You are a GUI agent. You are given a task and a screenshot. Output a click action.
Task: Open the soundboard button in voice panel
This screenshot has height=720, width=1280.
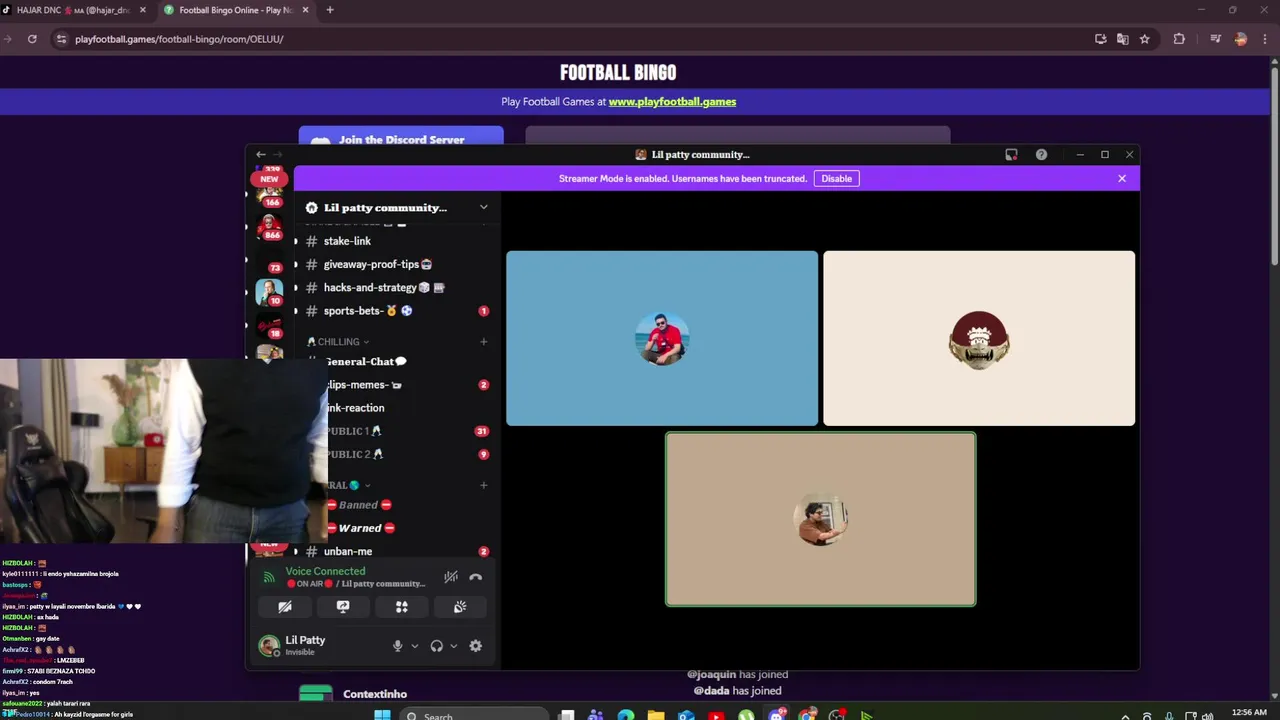460,607
